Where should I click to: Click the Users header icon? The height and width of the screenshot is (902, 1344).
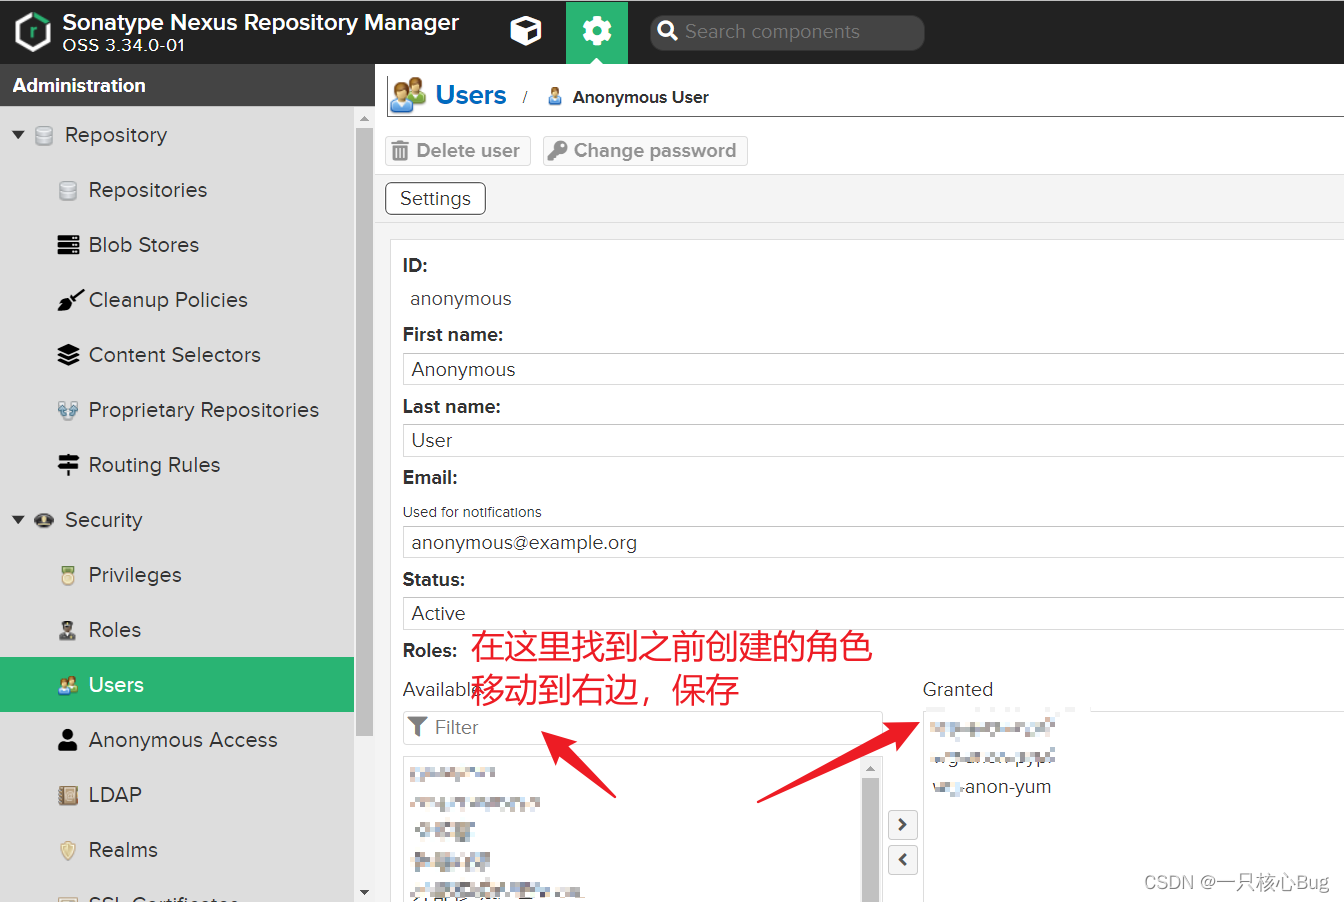[408, 95]
